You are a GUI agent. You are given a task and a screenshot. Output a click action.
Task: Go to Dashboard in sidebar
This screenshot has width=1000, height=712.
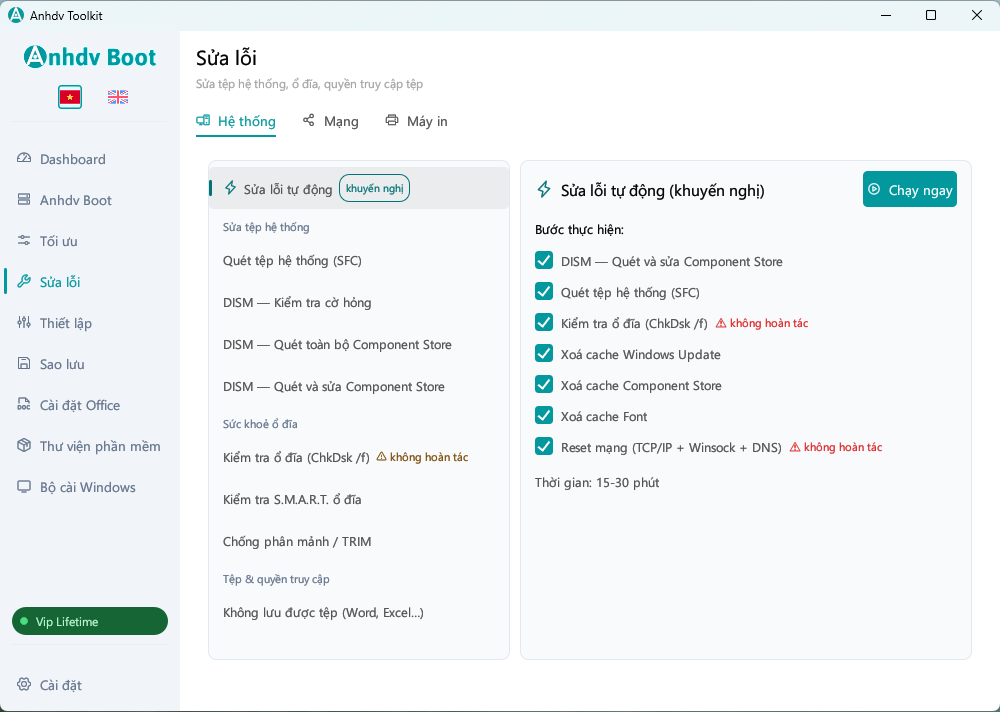(x=89, y=159)
